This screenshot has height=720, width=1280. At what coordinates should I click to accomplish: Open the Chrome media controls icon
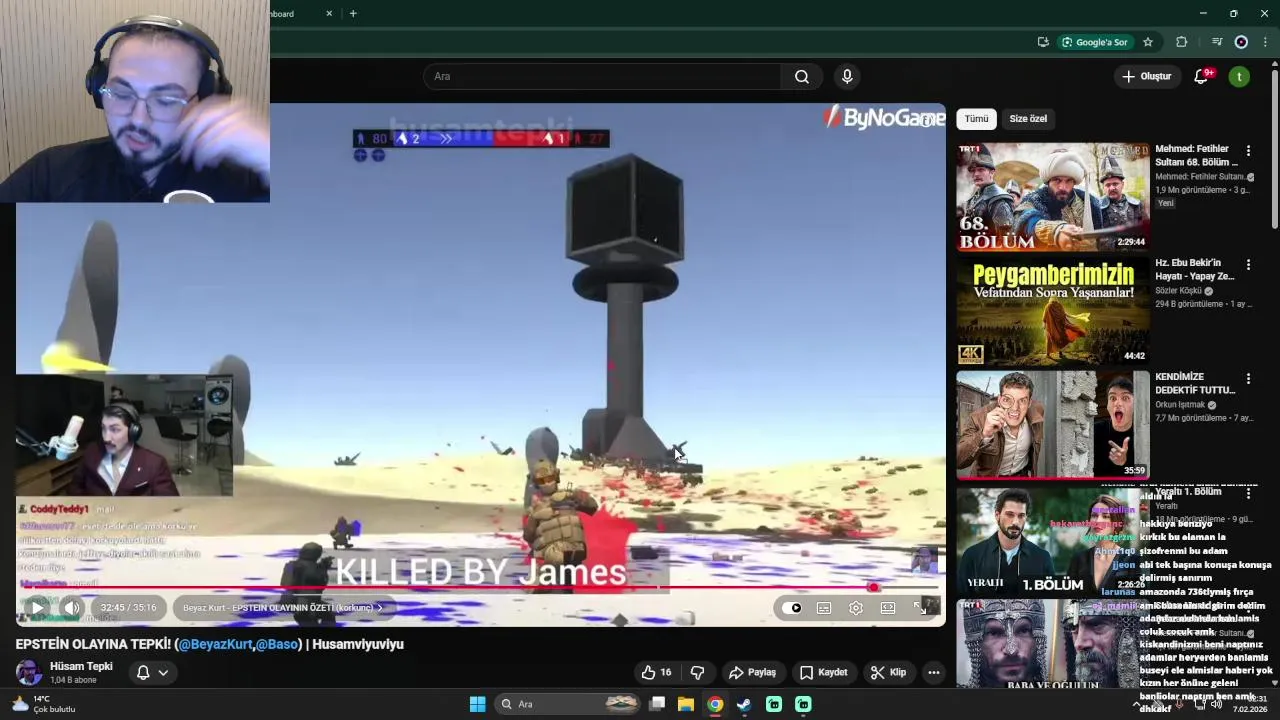[1217, 42]
